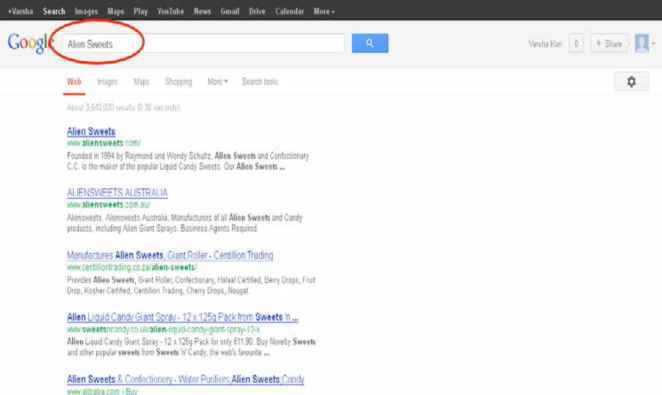Viewport: 662px width, 395px height.
Task: Open News in the top bar
Action: 202,11
